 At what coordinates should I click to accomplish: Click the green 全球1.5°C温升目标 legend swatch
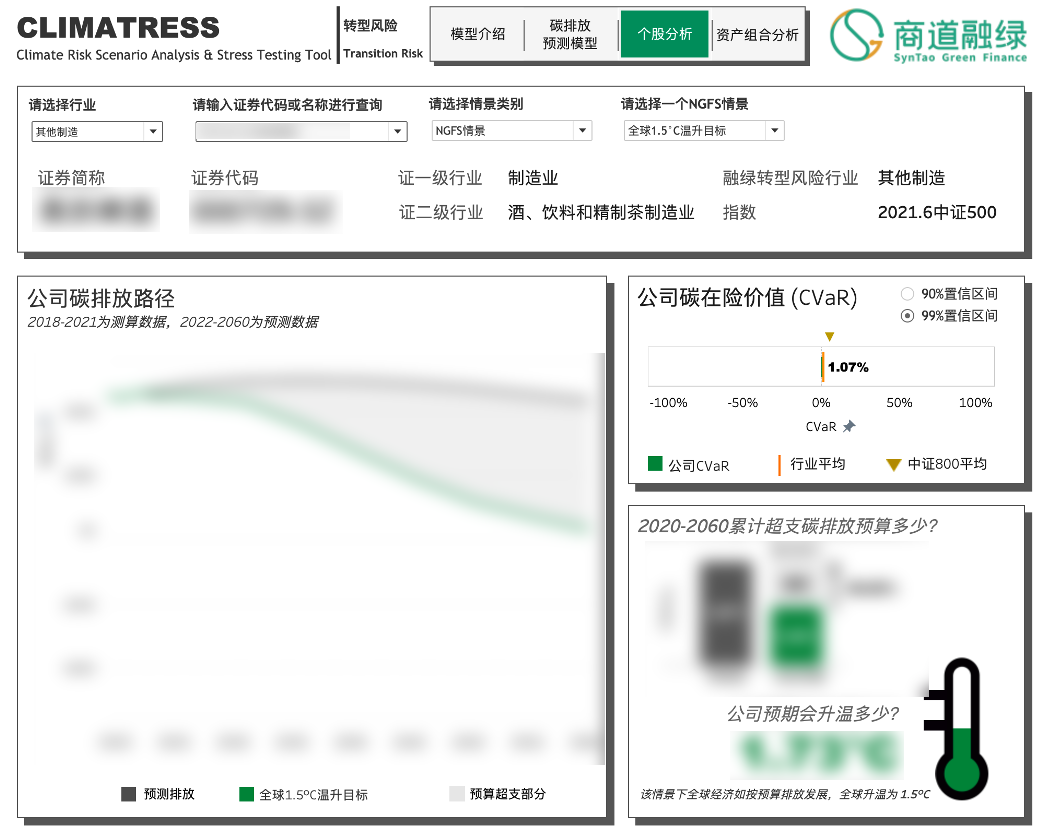tap(246, 794)
